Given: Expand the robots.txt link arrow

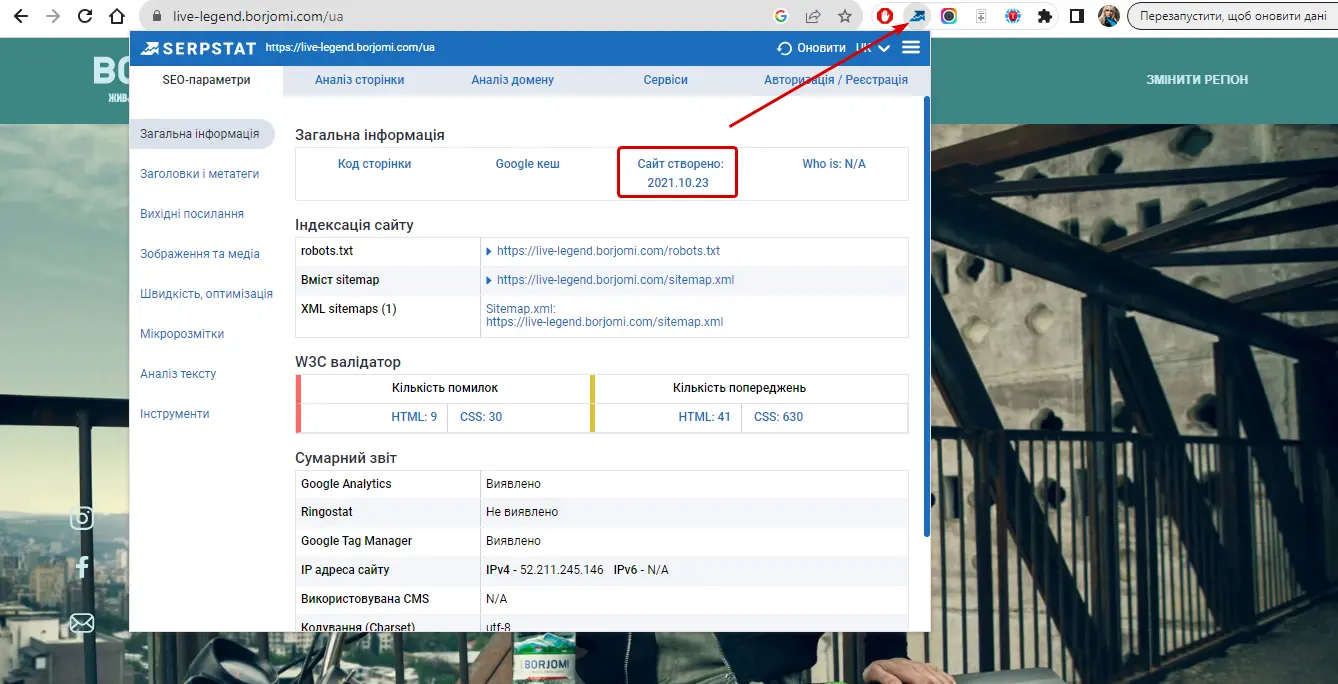Looking at the screenshot, I should [x=489, y=251].
